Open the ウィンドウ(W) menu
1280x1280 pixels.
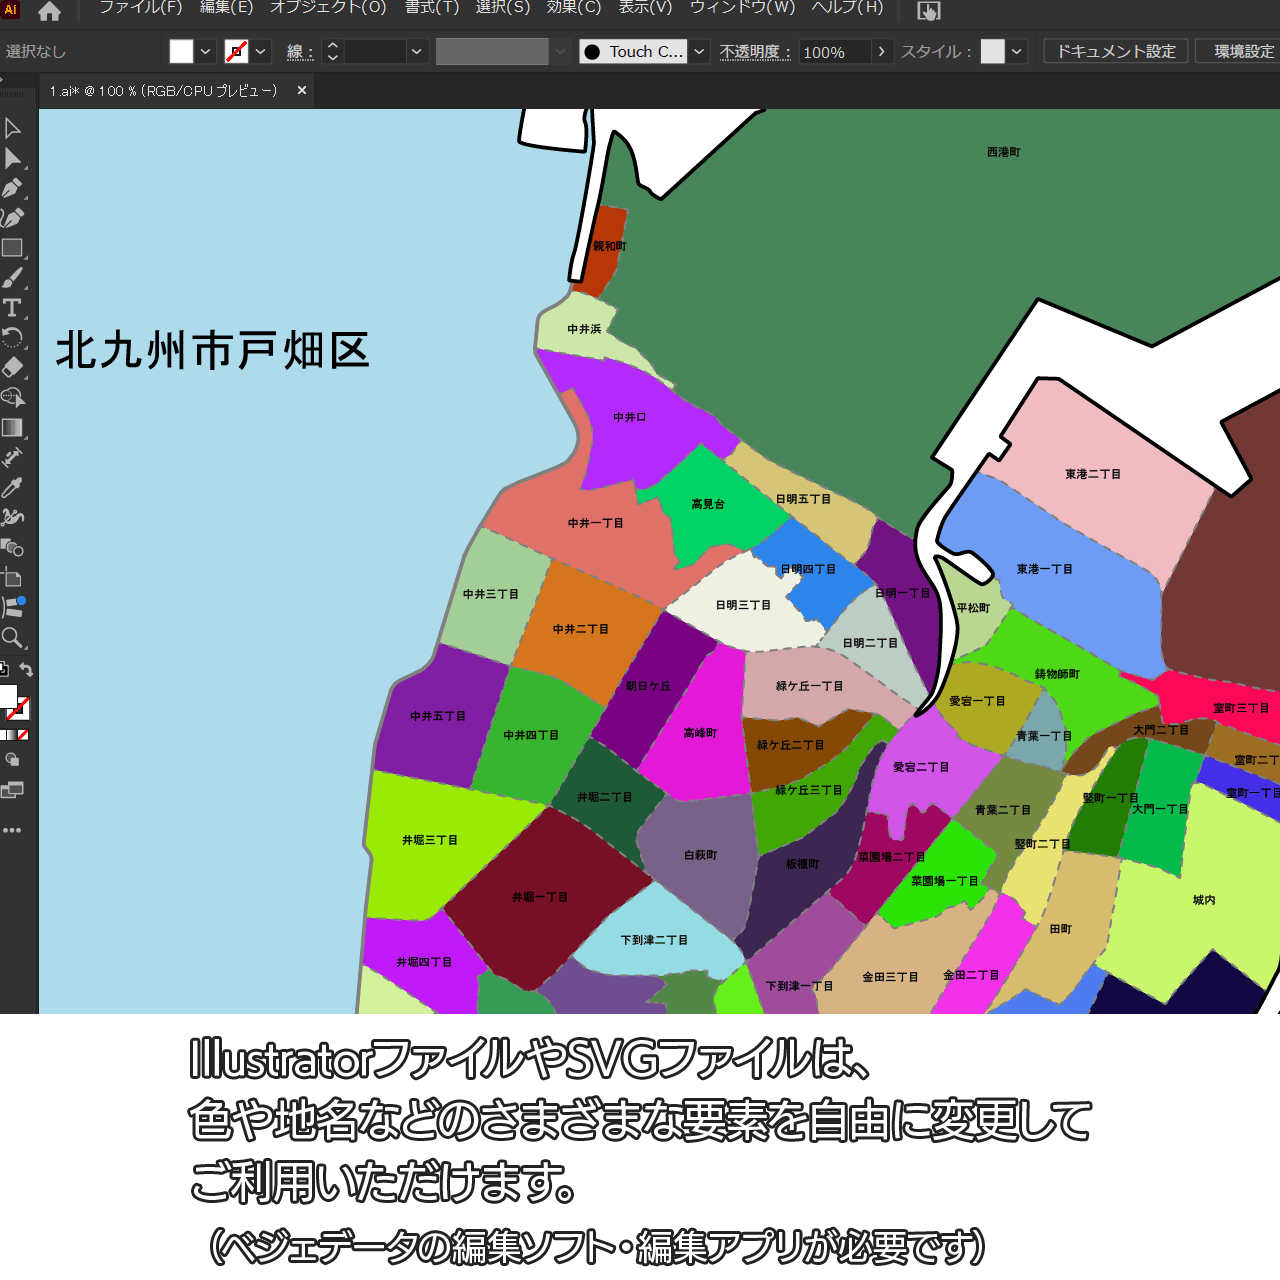[x=742, y=8]
